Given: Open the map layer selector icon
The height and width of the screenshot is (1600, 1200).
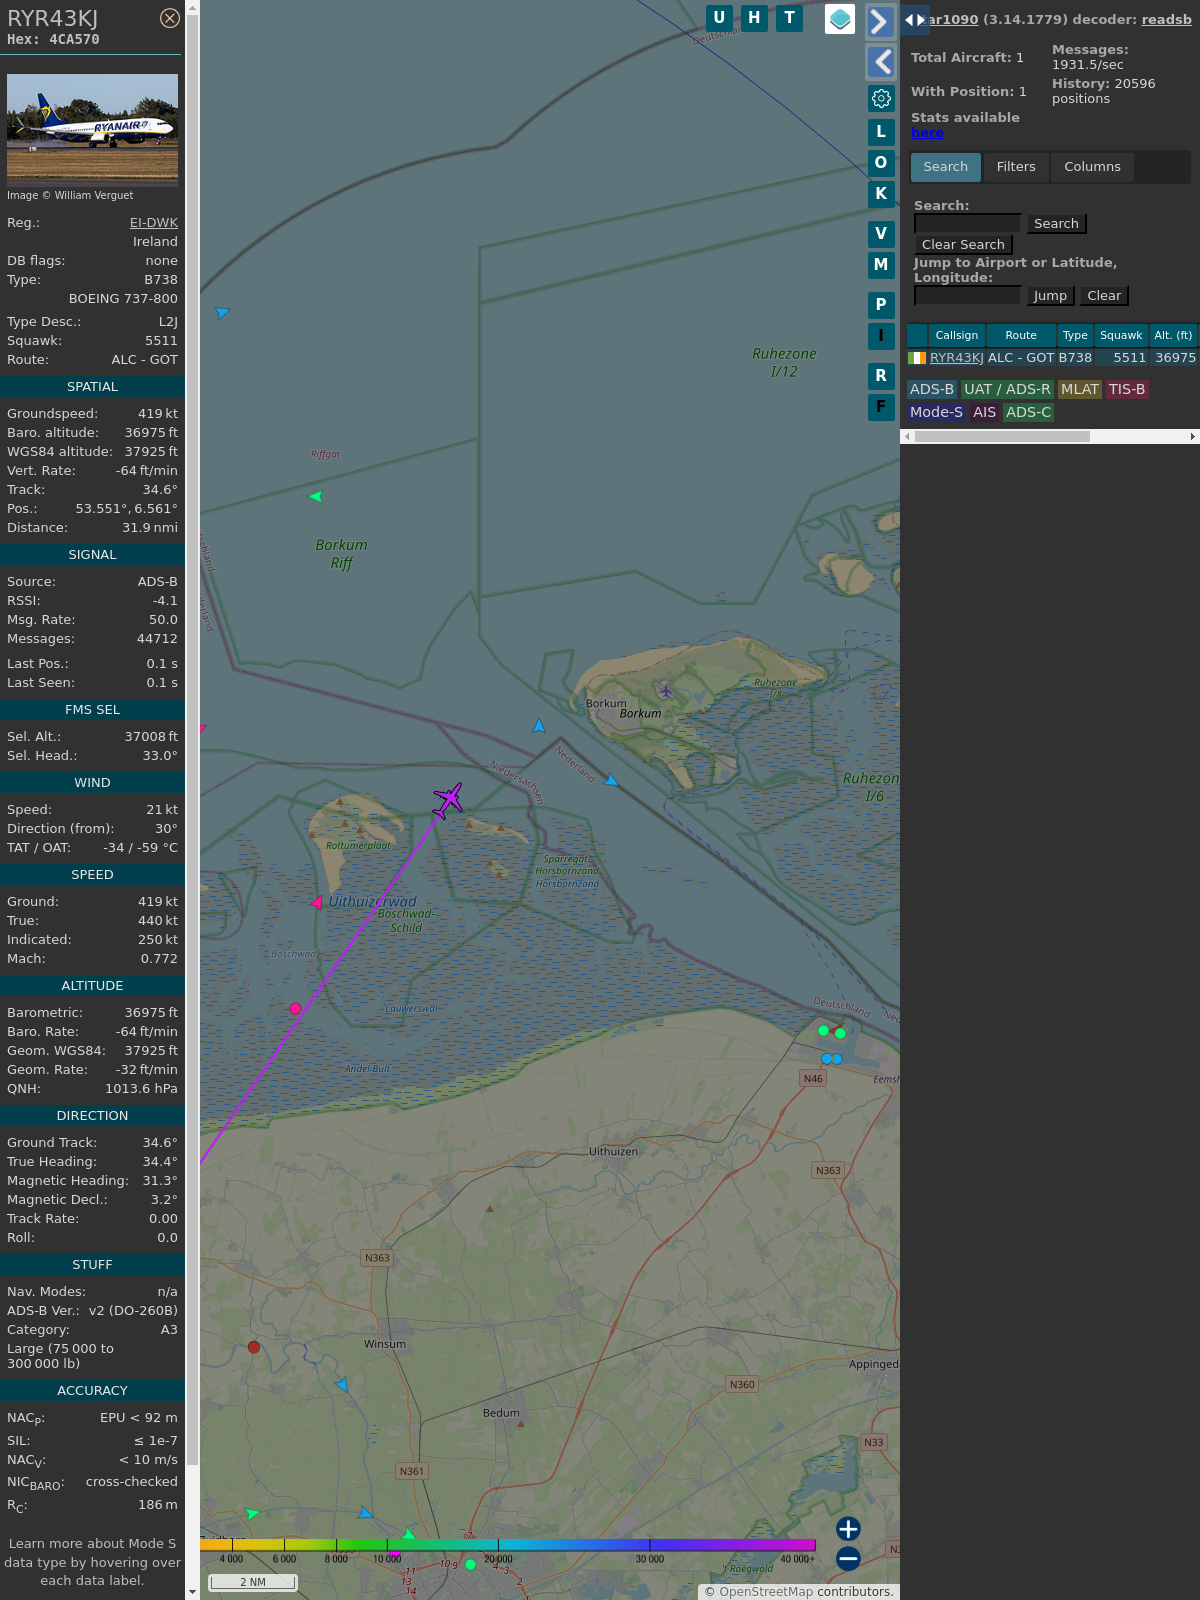Looking at the screenshot, I should [840, 19].
